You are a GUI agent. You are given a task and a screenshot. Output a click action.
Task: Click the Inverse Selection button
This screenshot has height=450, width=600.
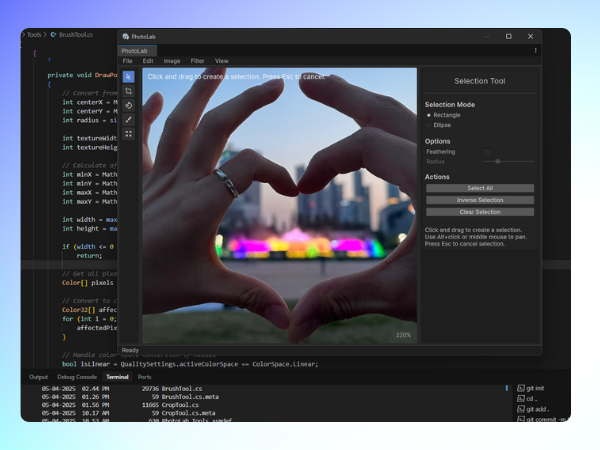pos(480,200)
